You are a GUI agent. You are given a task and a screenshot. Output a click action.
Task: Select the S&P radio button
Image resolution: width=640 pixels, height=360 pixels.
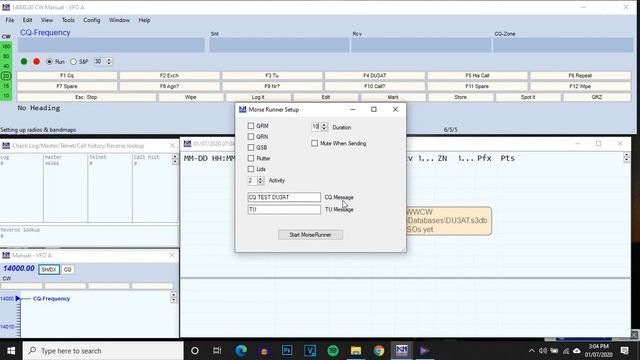click(73, 62)
